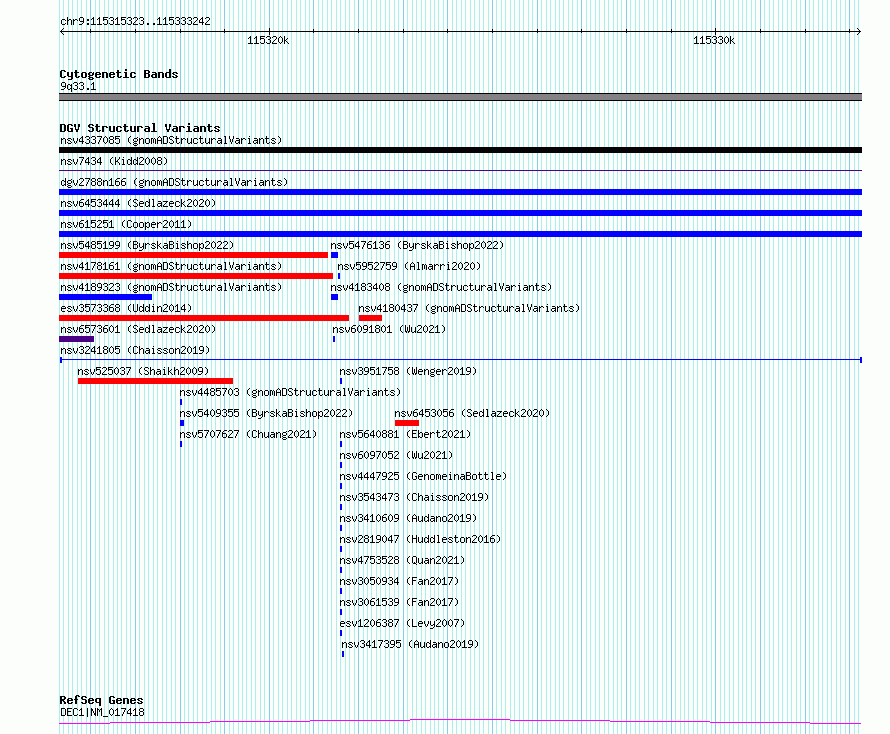Click nsv615251 (Cooper2011) label
Viewport: 890px width, 734px height.
(126, 224)
